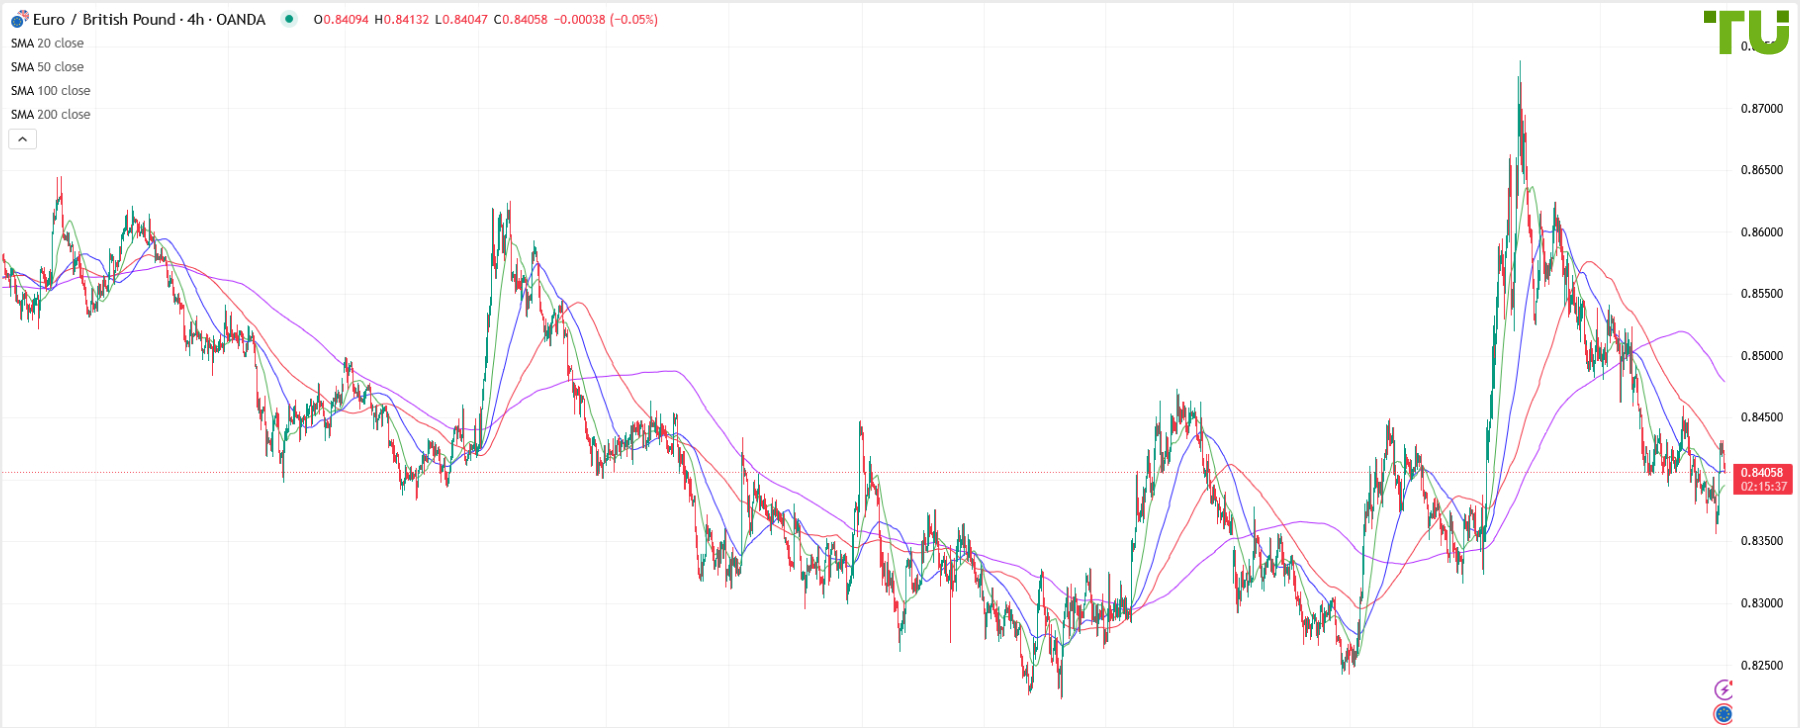
Task: Click the 0.84500 price axis label
Action: [x=1762, y=418]
